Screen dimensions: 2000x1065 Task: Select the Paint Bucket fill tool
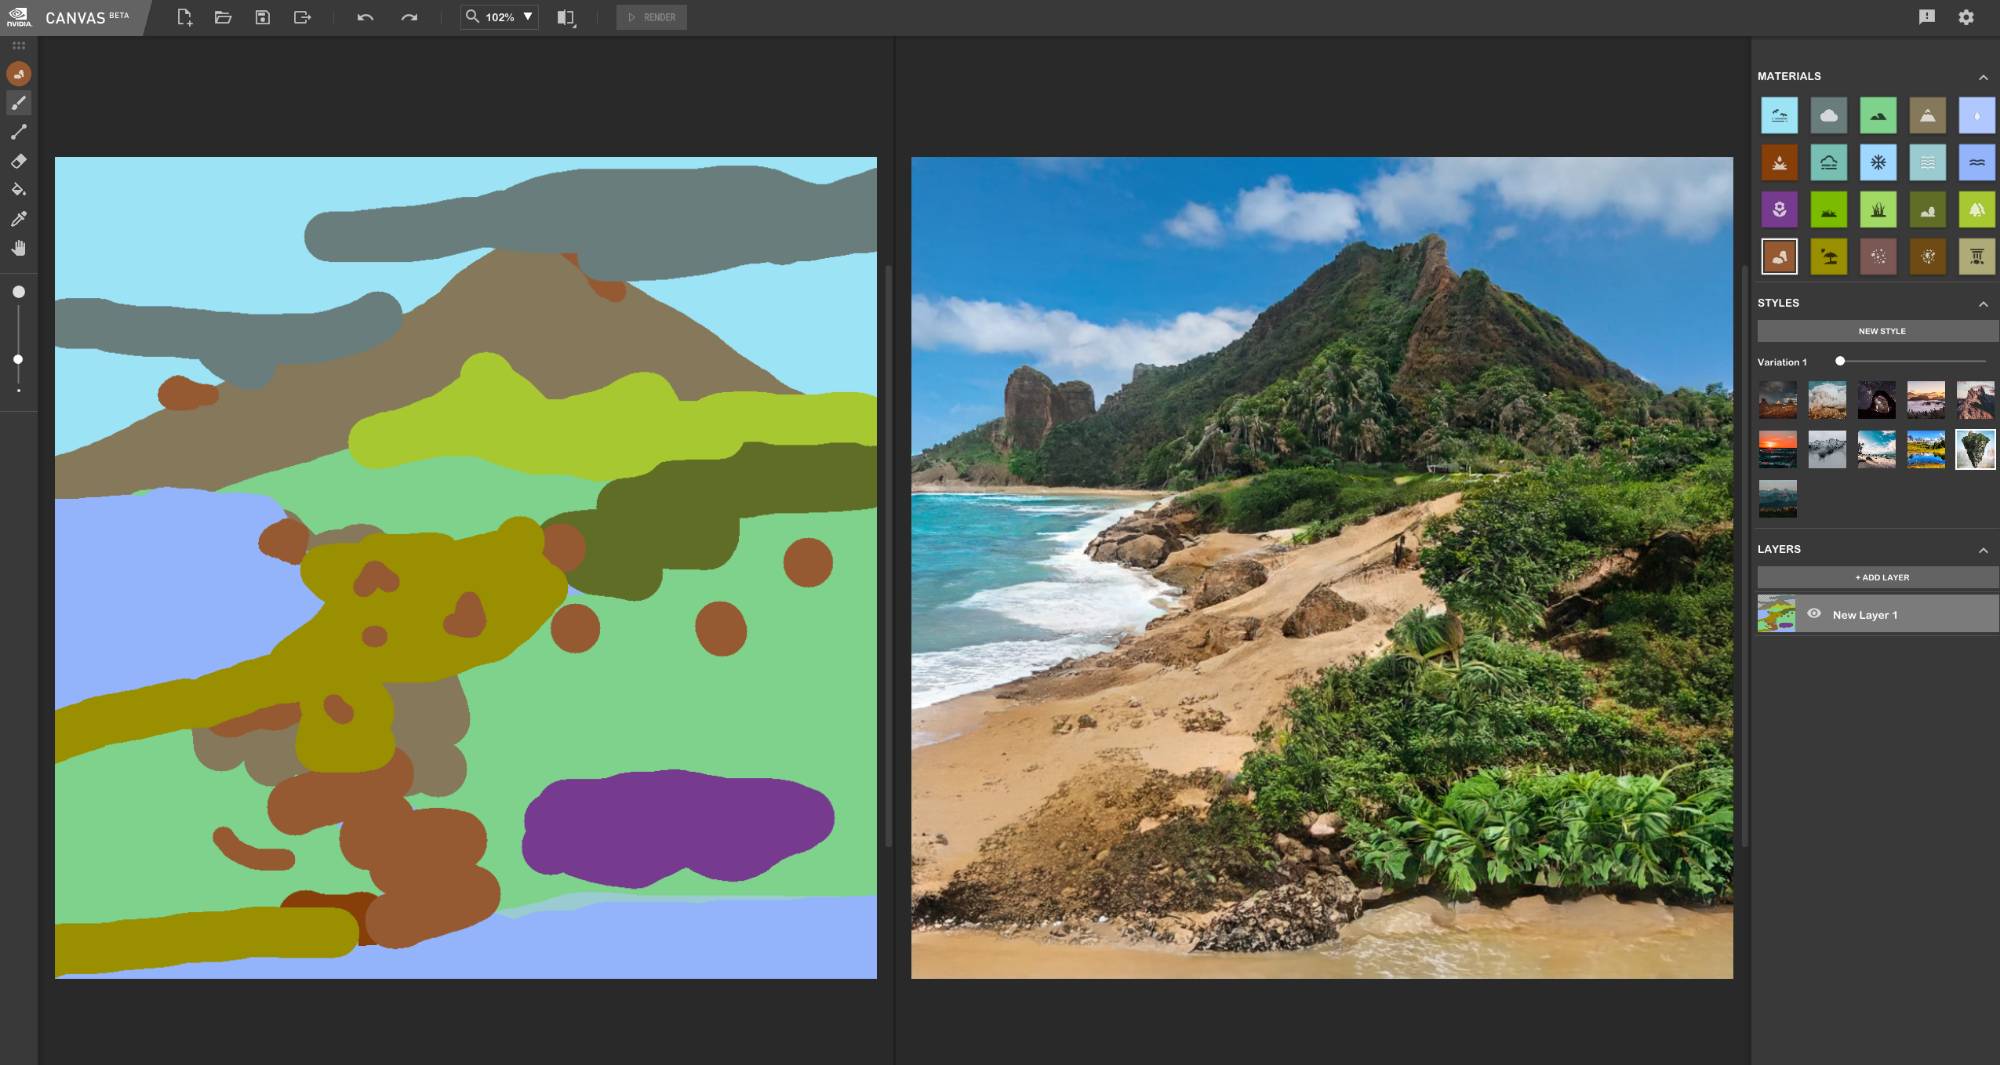coord(17,189)
